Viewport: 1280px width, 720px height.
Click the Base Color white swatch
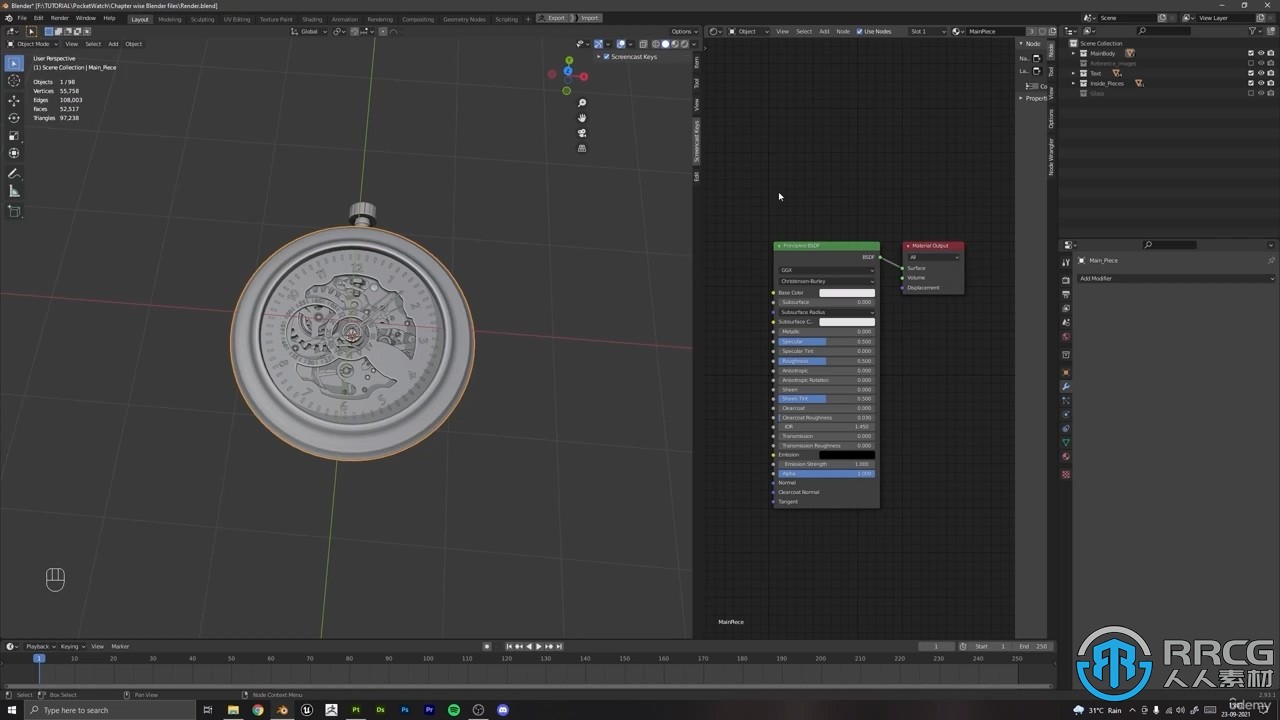coord(846,293)
